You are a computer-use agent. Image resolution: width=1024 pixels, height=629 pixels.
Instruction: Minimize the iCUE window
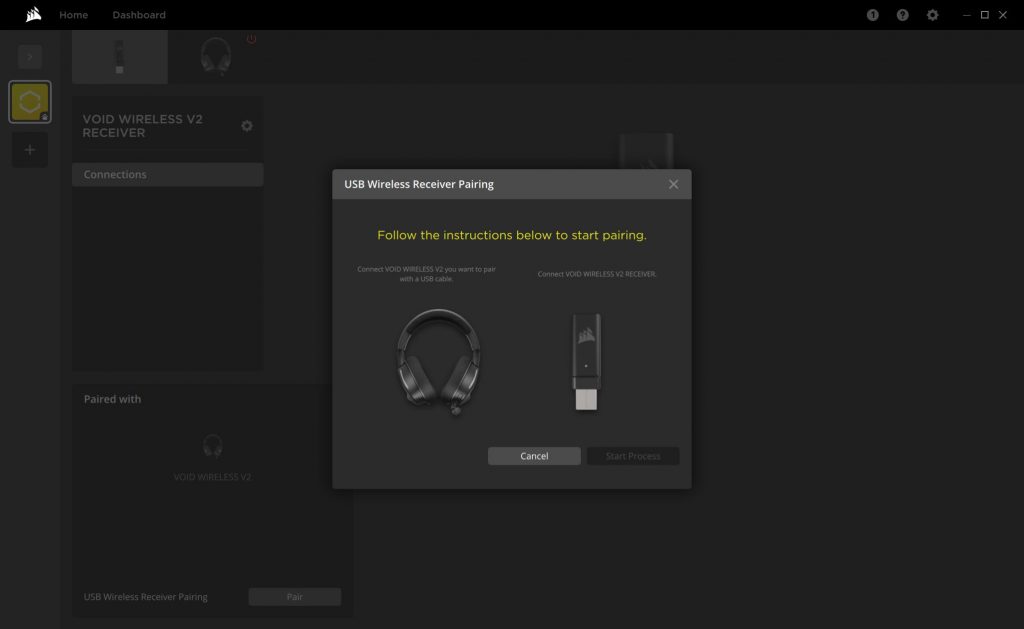(x=967, y=15)
